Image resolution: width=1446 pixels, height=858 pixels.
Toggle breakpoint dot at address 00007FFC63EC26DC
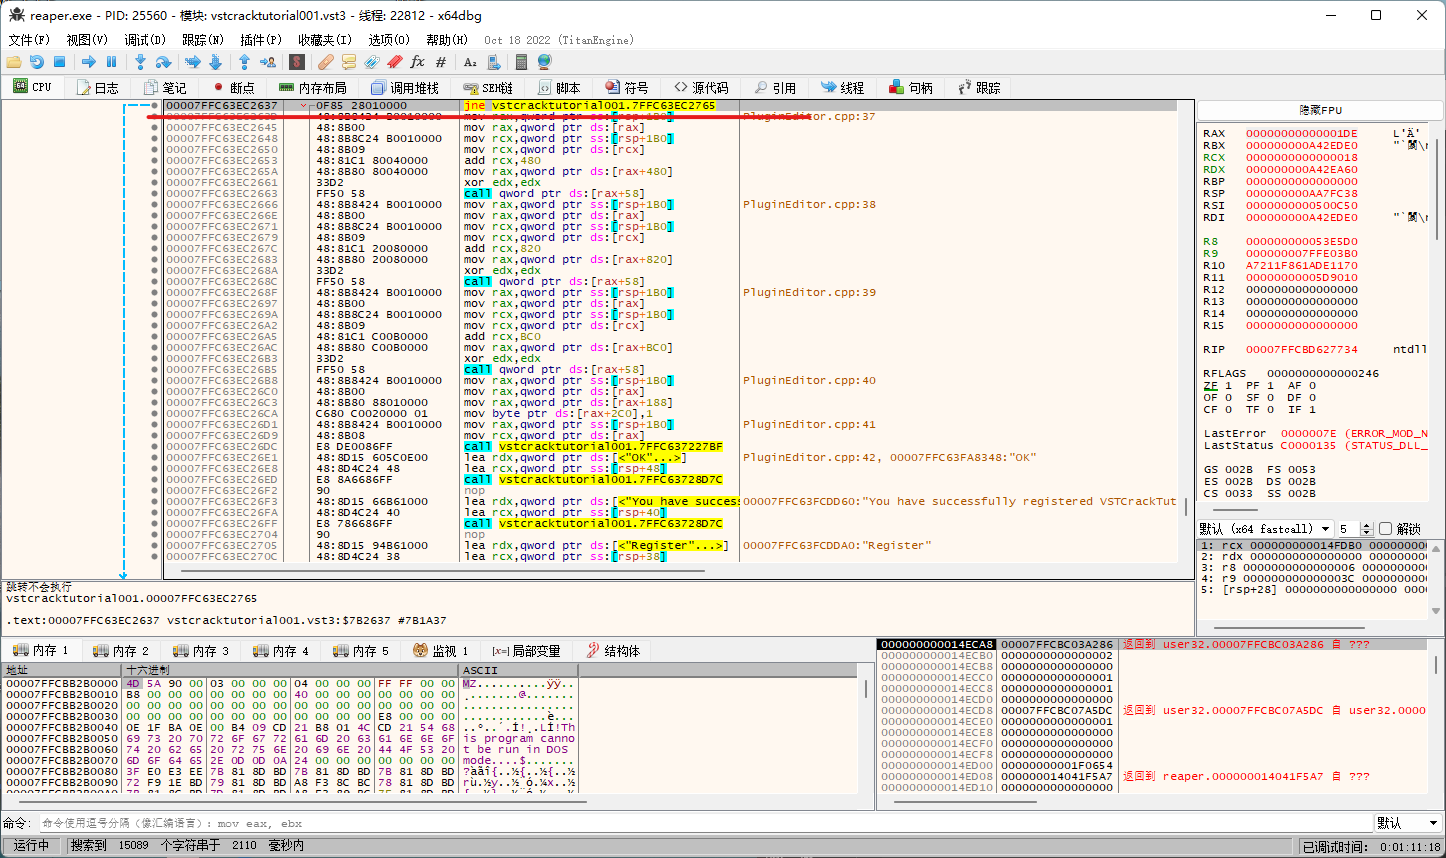tap(154, 446)
